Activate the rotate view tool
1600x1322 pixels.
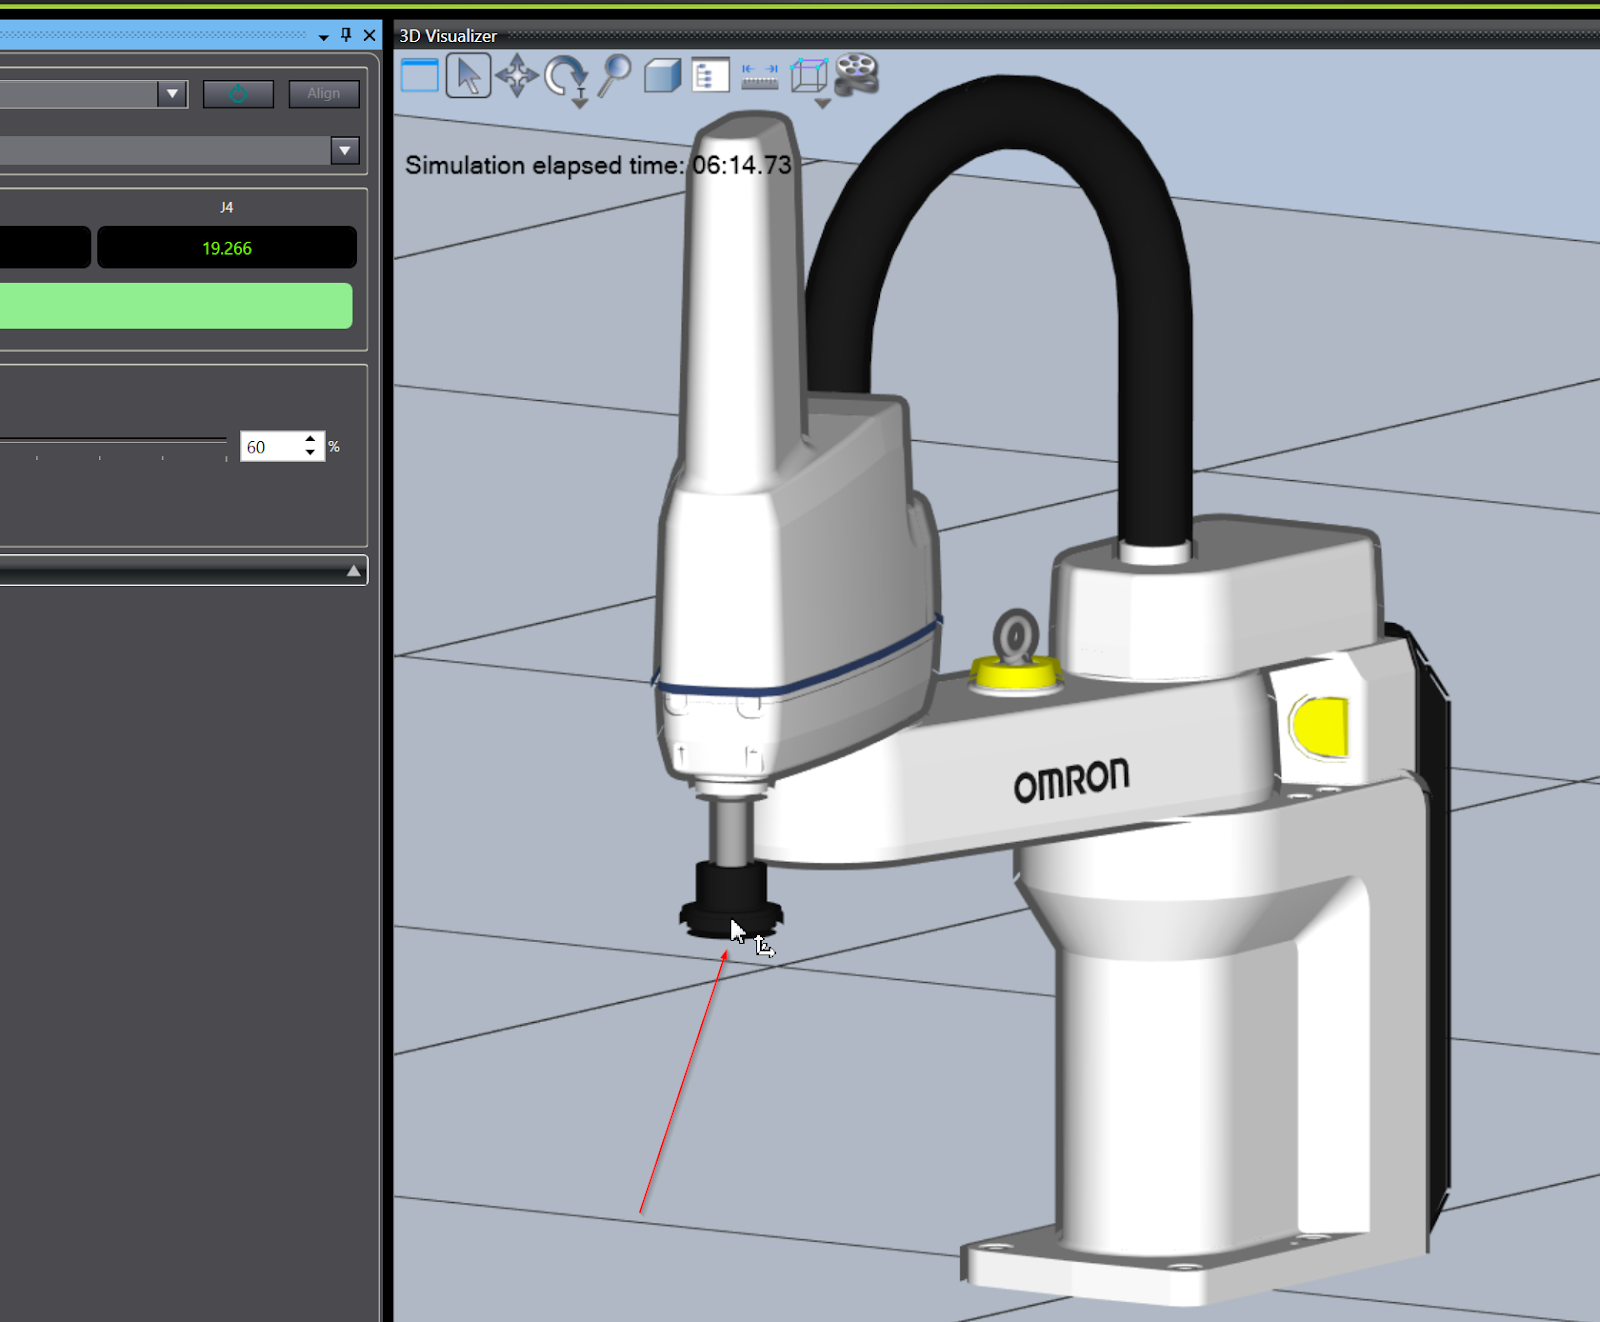click(x=566, y=75)
